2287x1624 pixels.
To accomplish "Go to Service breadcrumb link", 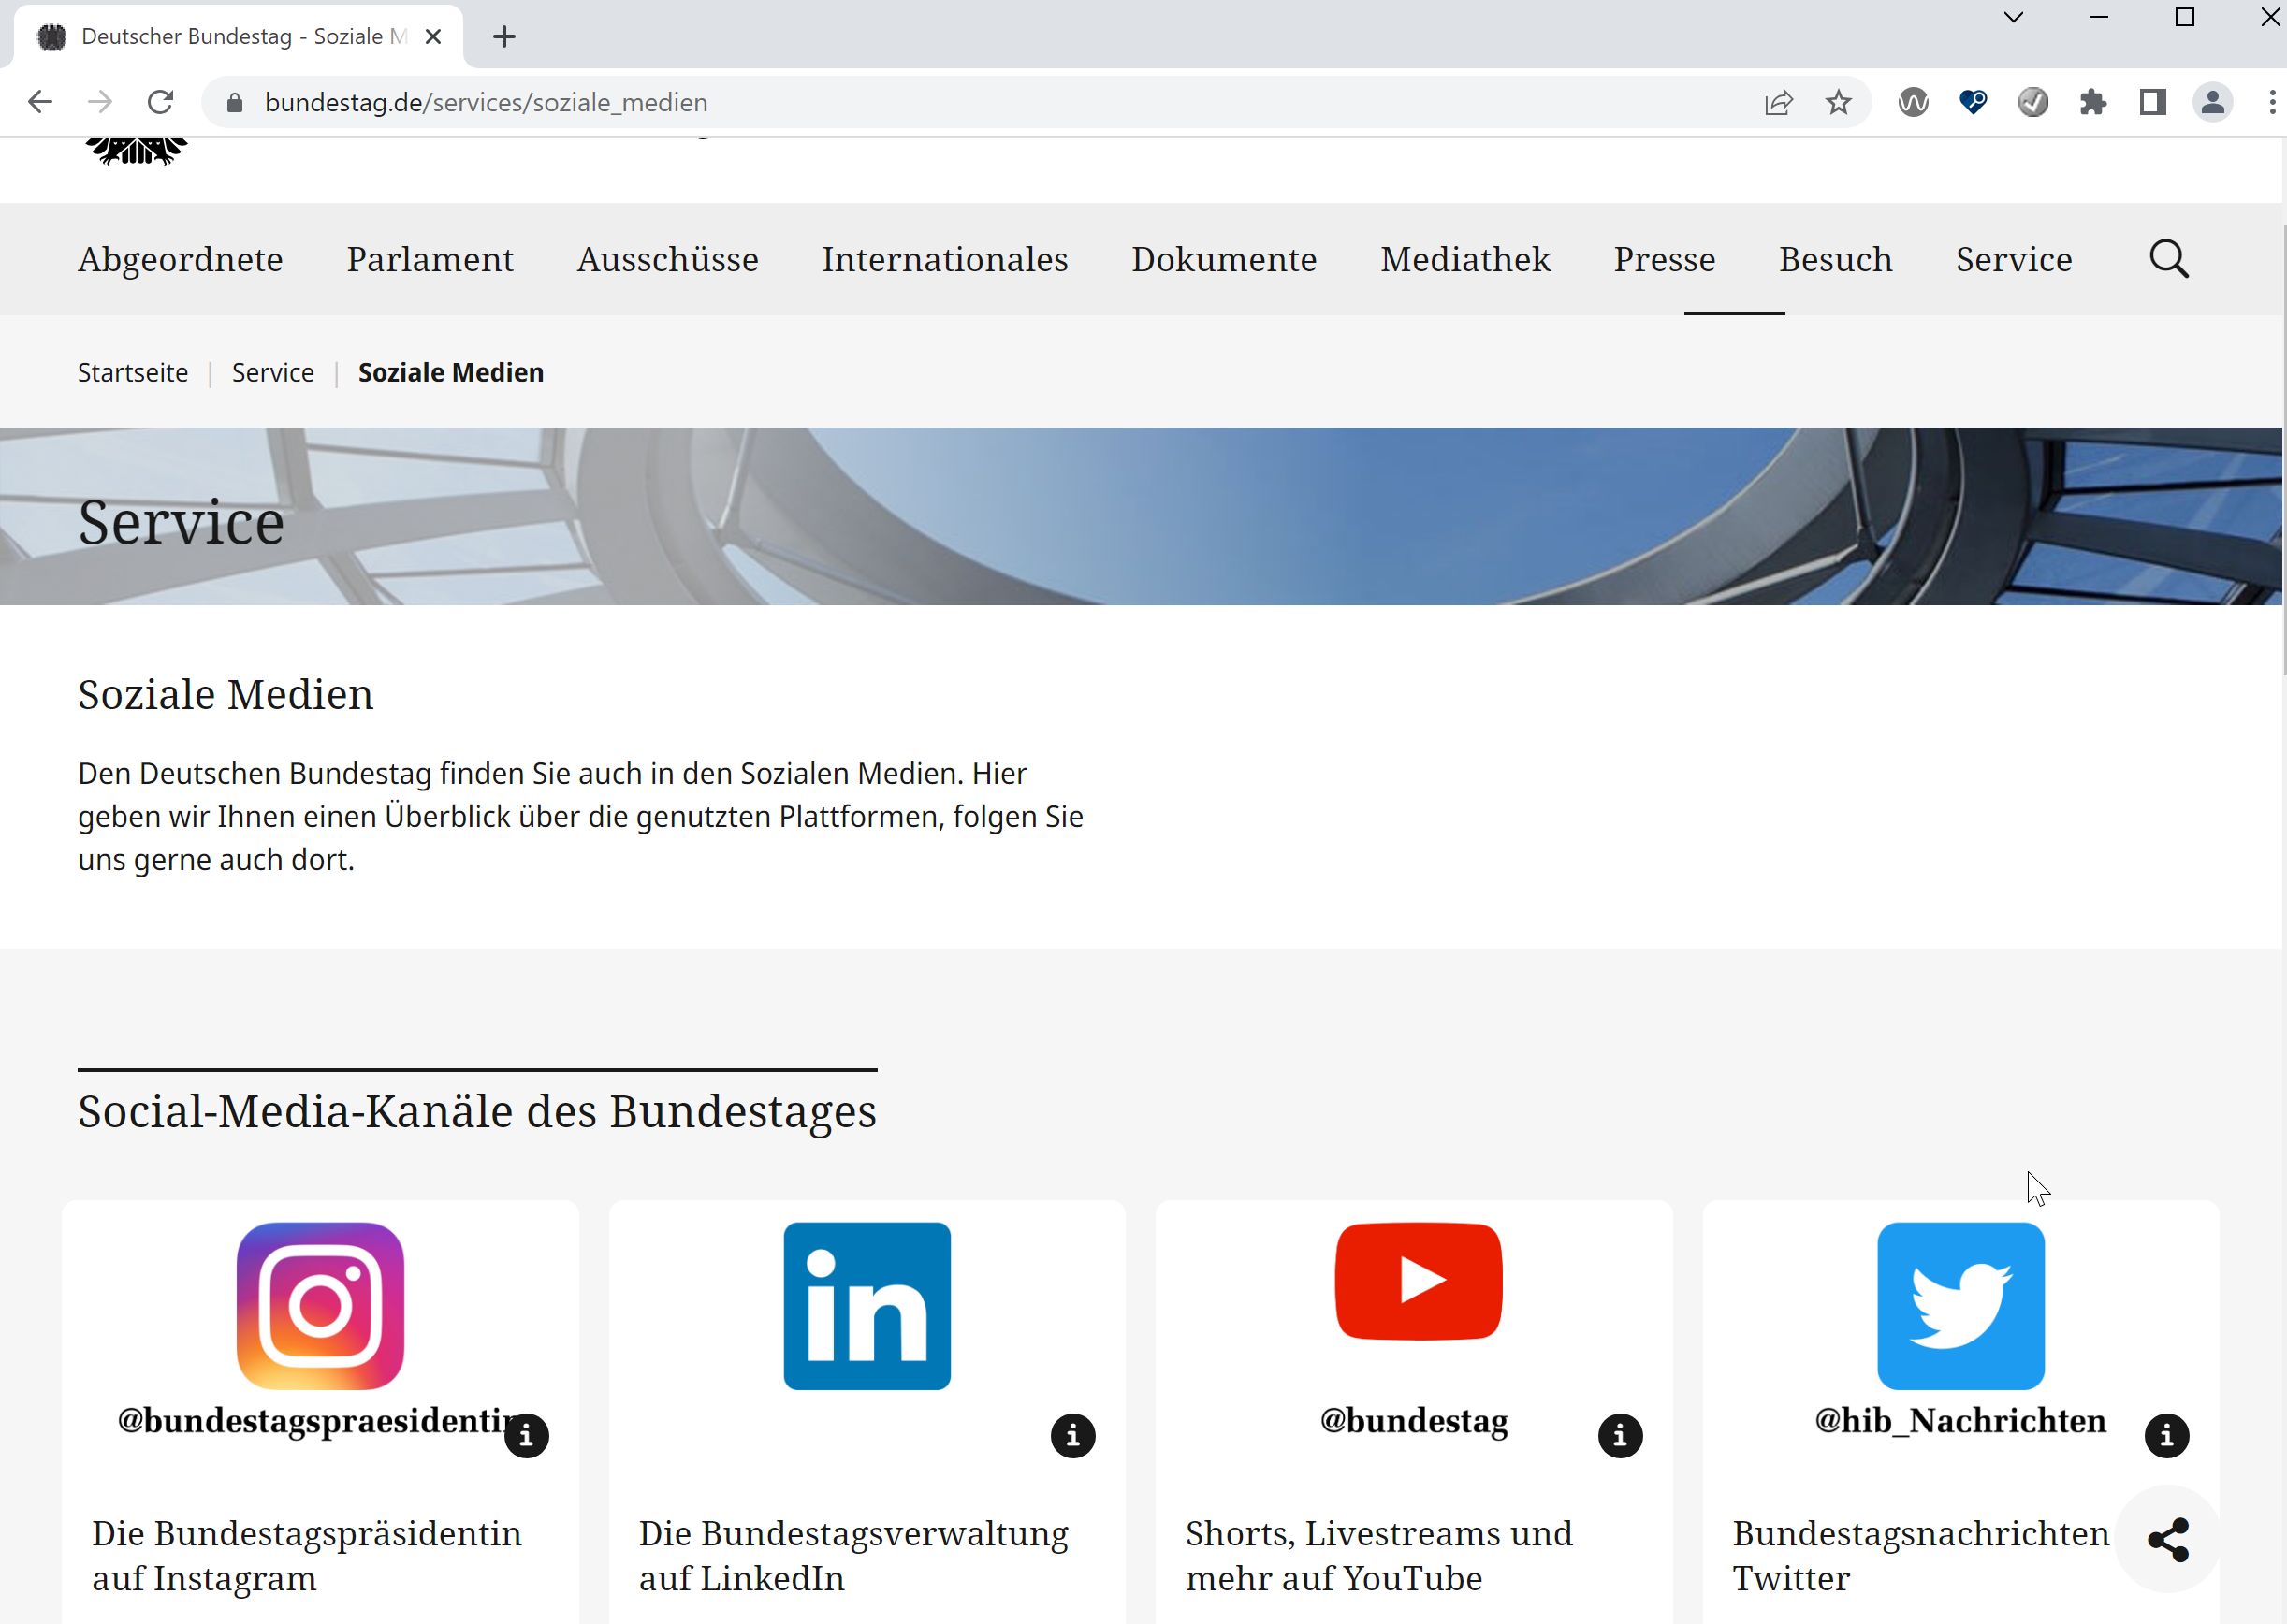I will tap(273, 372).
